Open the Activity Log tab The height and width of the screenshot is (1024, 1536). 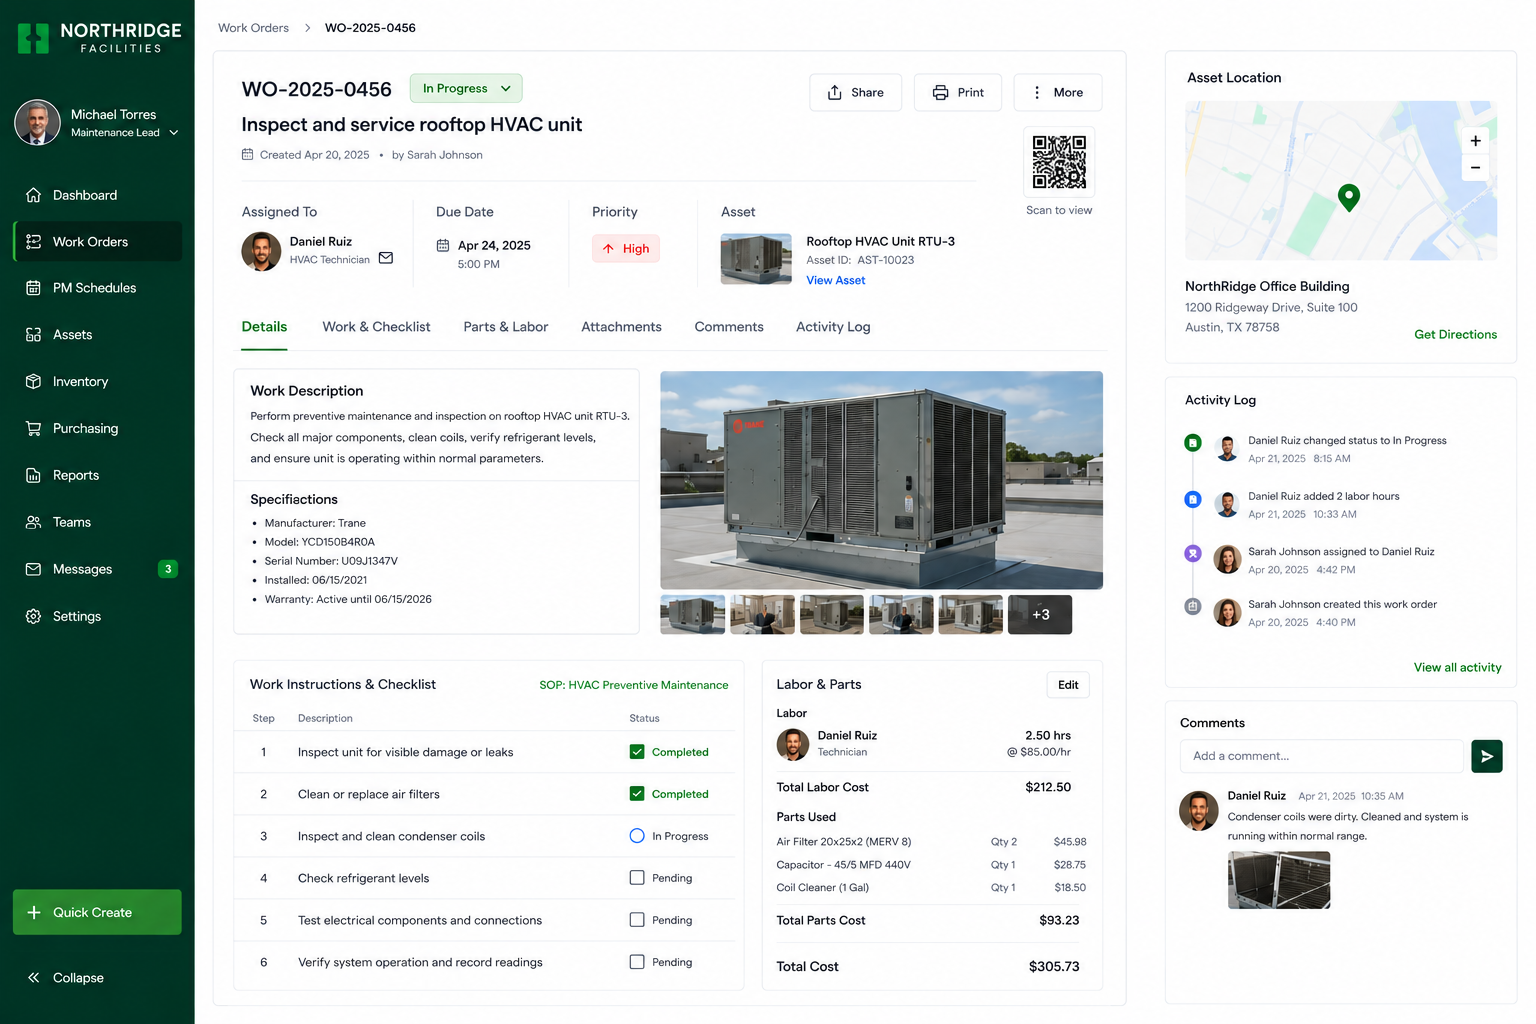click(x=833, y=327)
